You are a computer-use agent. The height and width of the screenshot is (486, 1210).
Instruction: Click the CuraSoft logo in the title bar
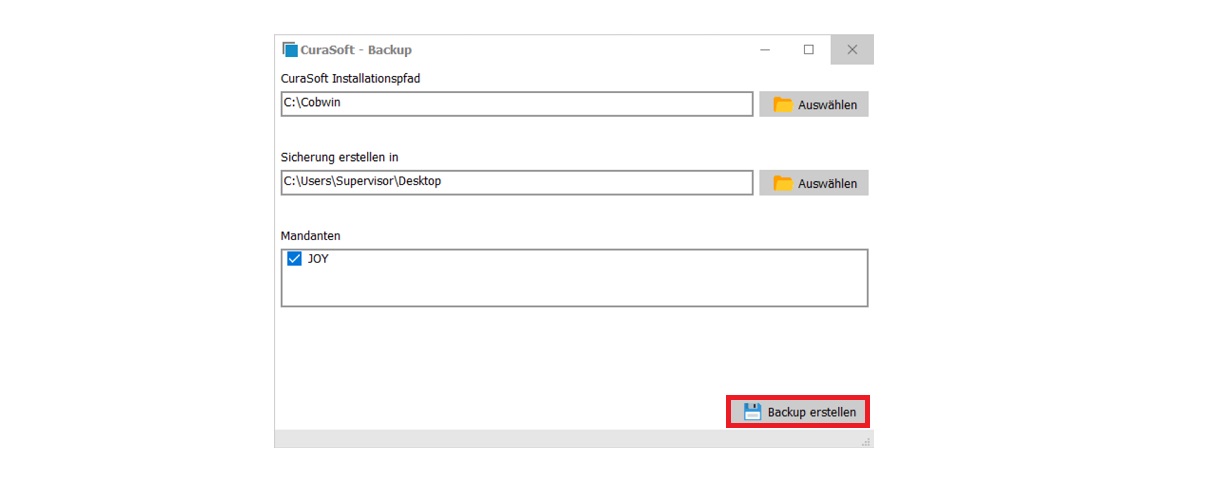coord(290,49)
